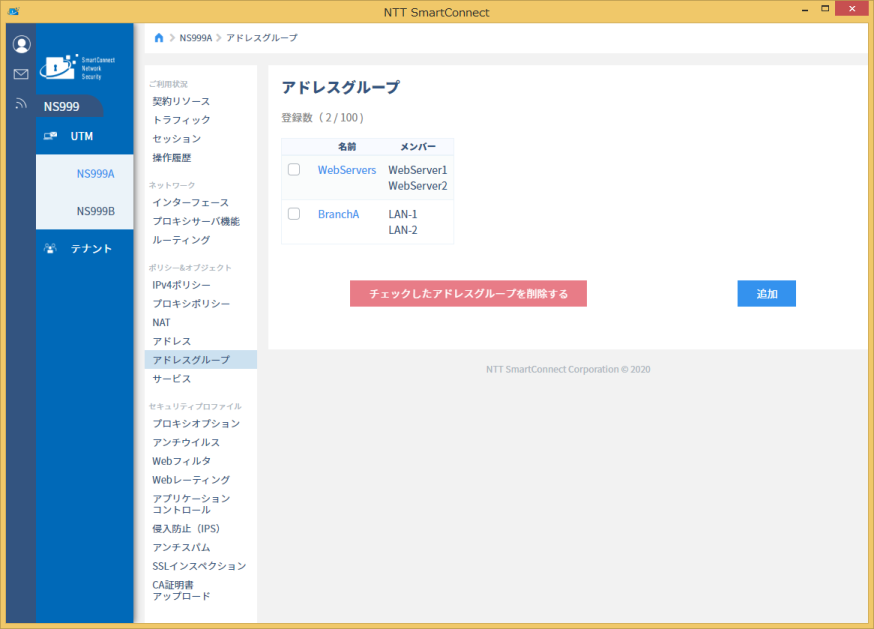Viewport: 874px width, 629px height.
Task: Delete checked address groups with red button
Action: click(468, 293)
